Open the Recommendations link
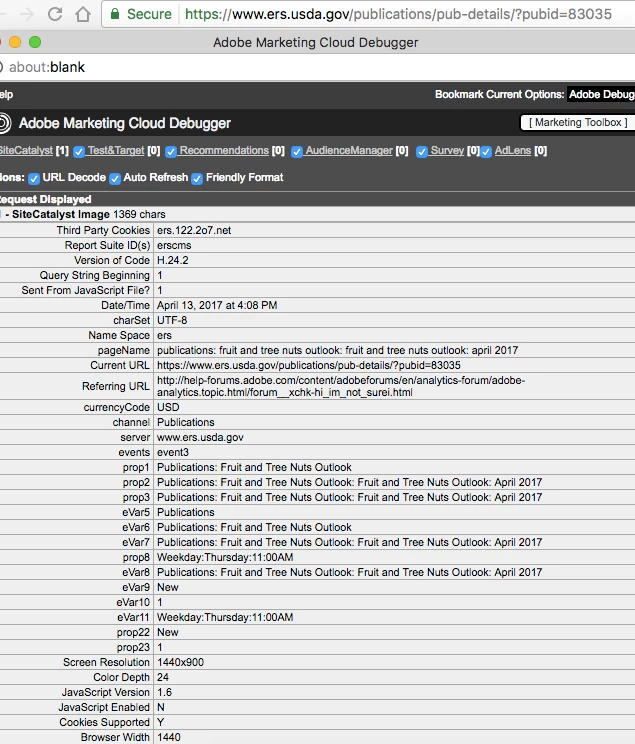The width and height of the screenshot is (635, 744). tap(224, 150)
